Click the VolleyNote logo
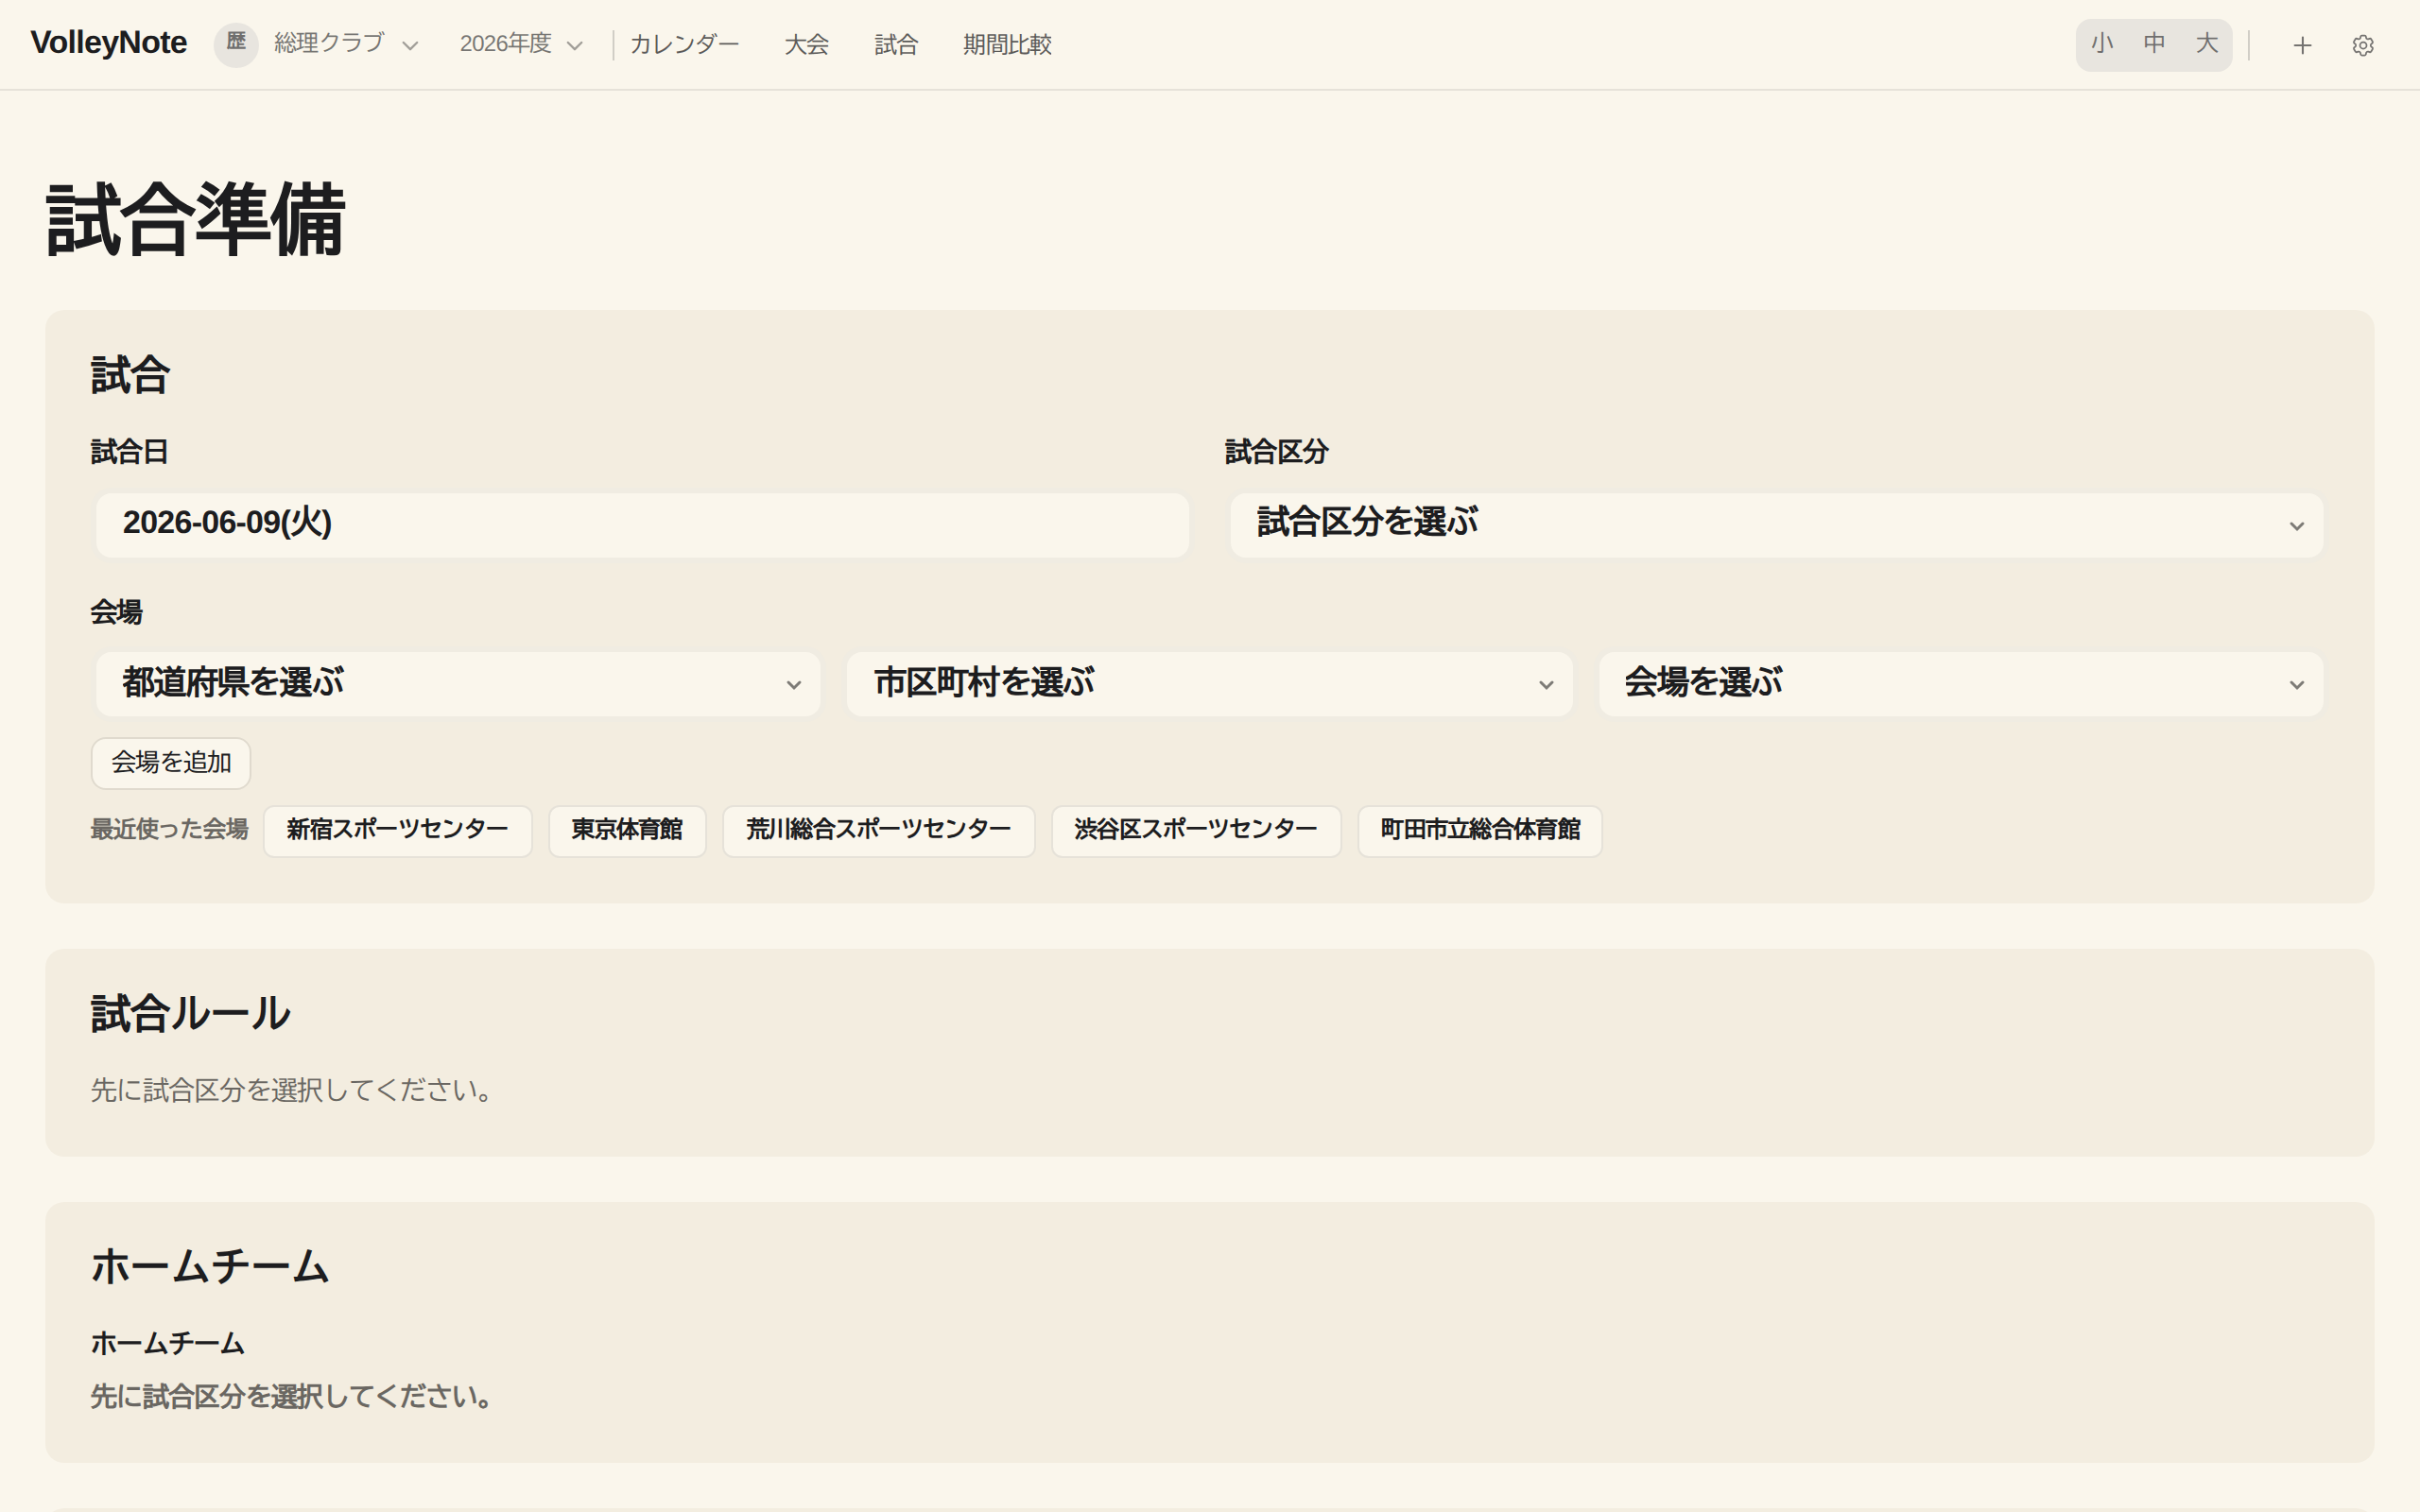 pyautogui.click(x=109, y=43)
